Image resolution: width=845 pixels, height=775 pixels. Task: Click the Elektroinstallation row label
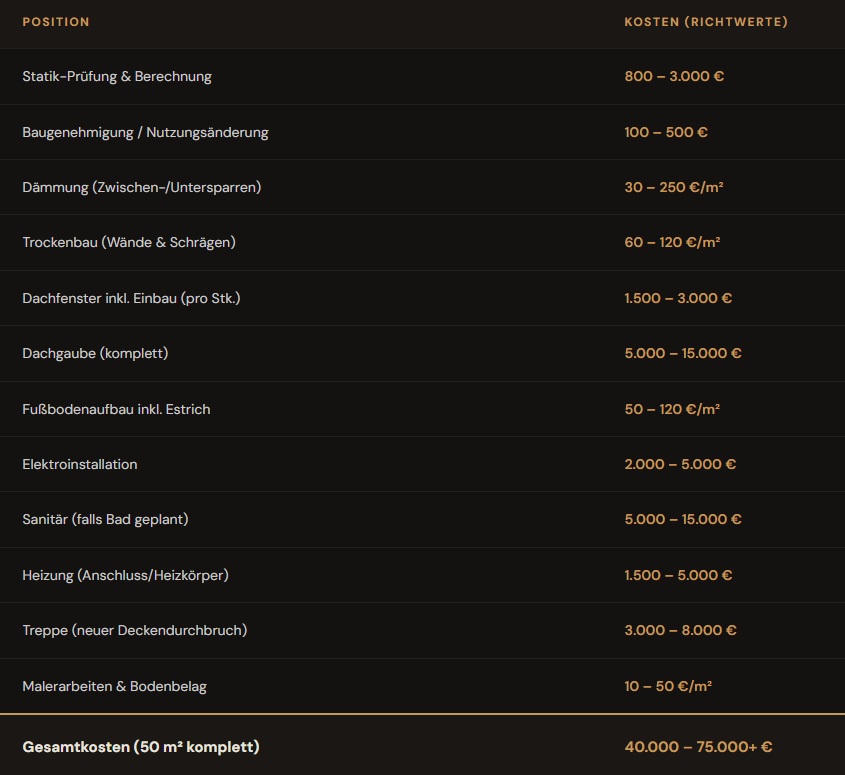tap(80, 464)
